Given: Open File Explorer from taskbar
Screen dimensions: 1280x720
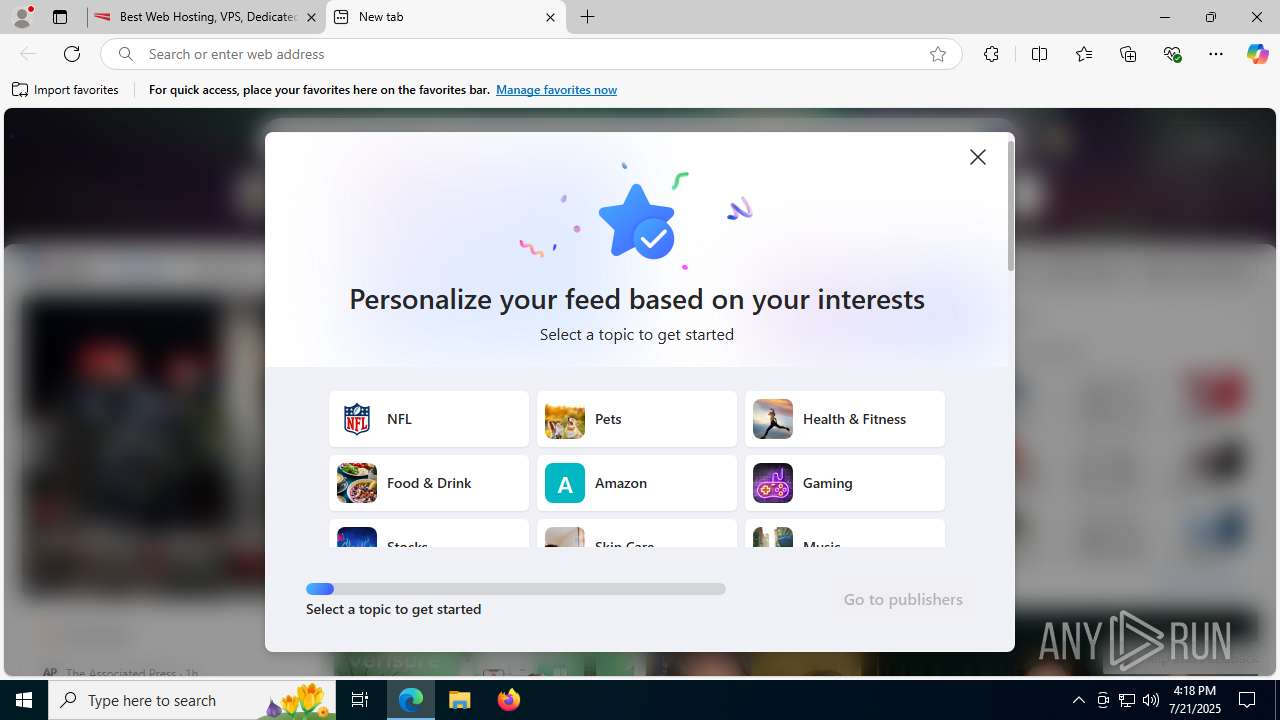Looking at the screenshot, I should pyautogui.click(x=460, y=700).
